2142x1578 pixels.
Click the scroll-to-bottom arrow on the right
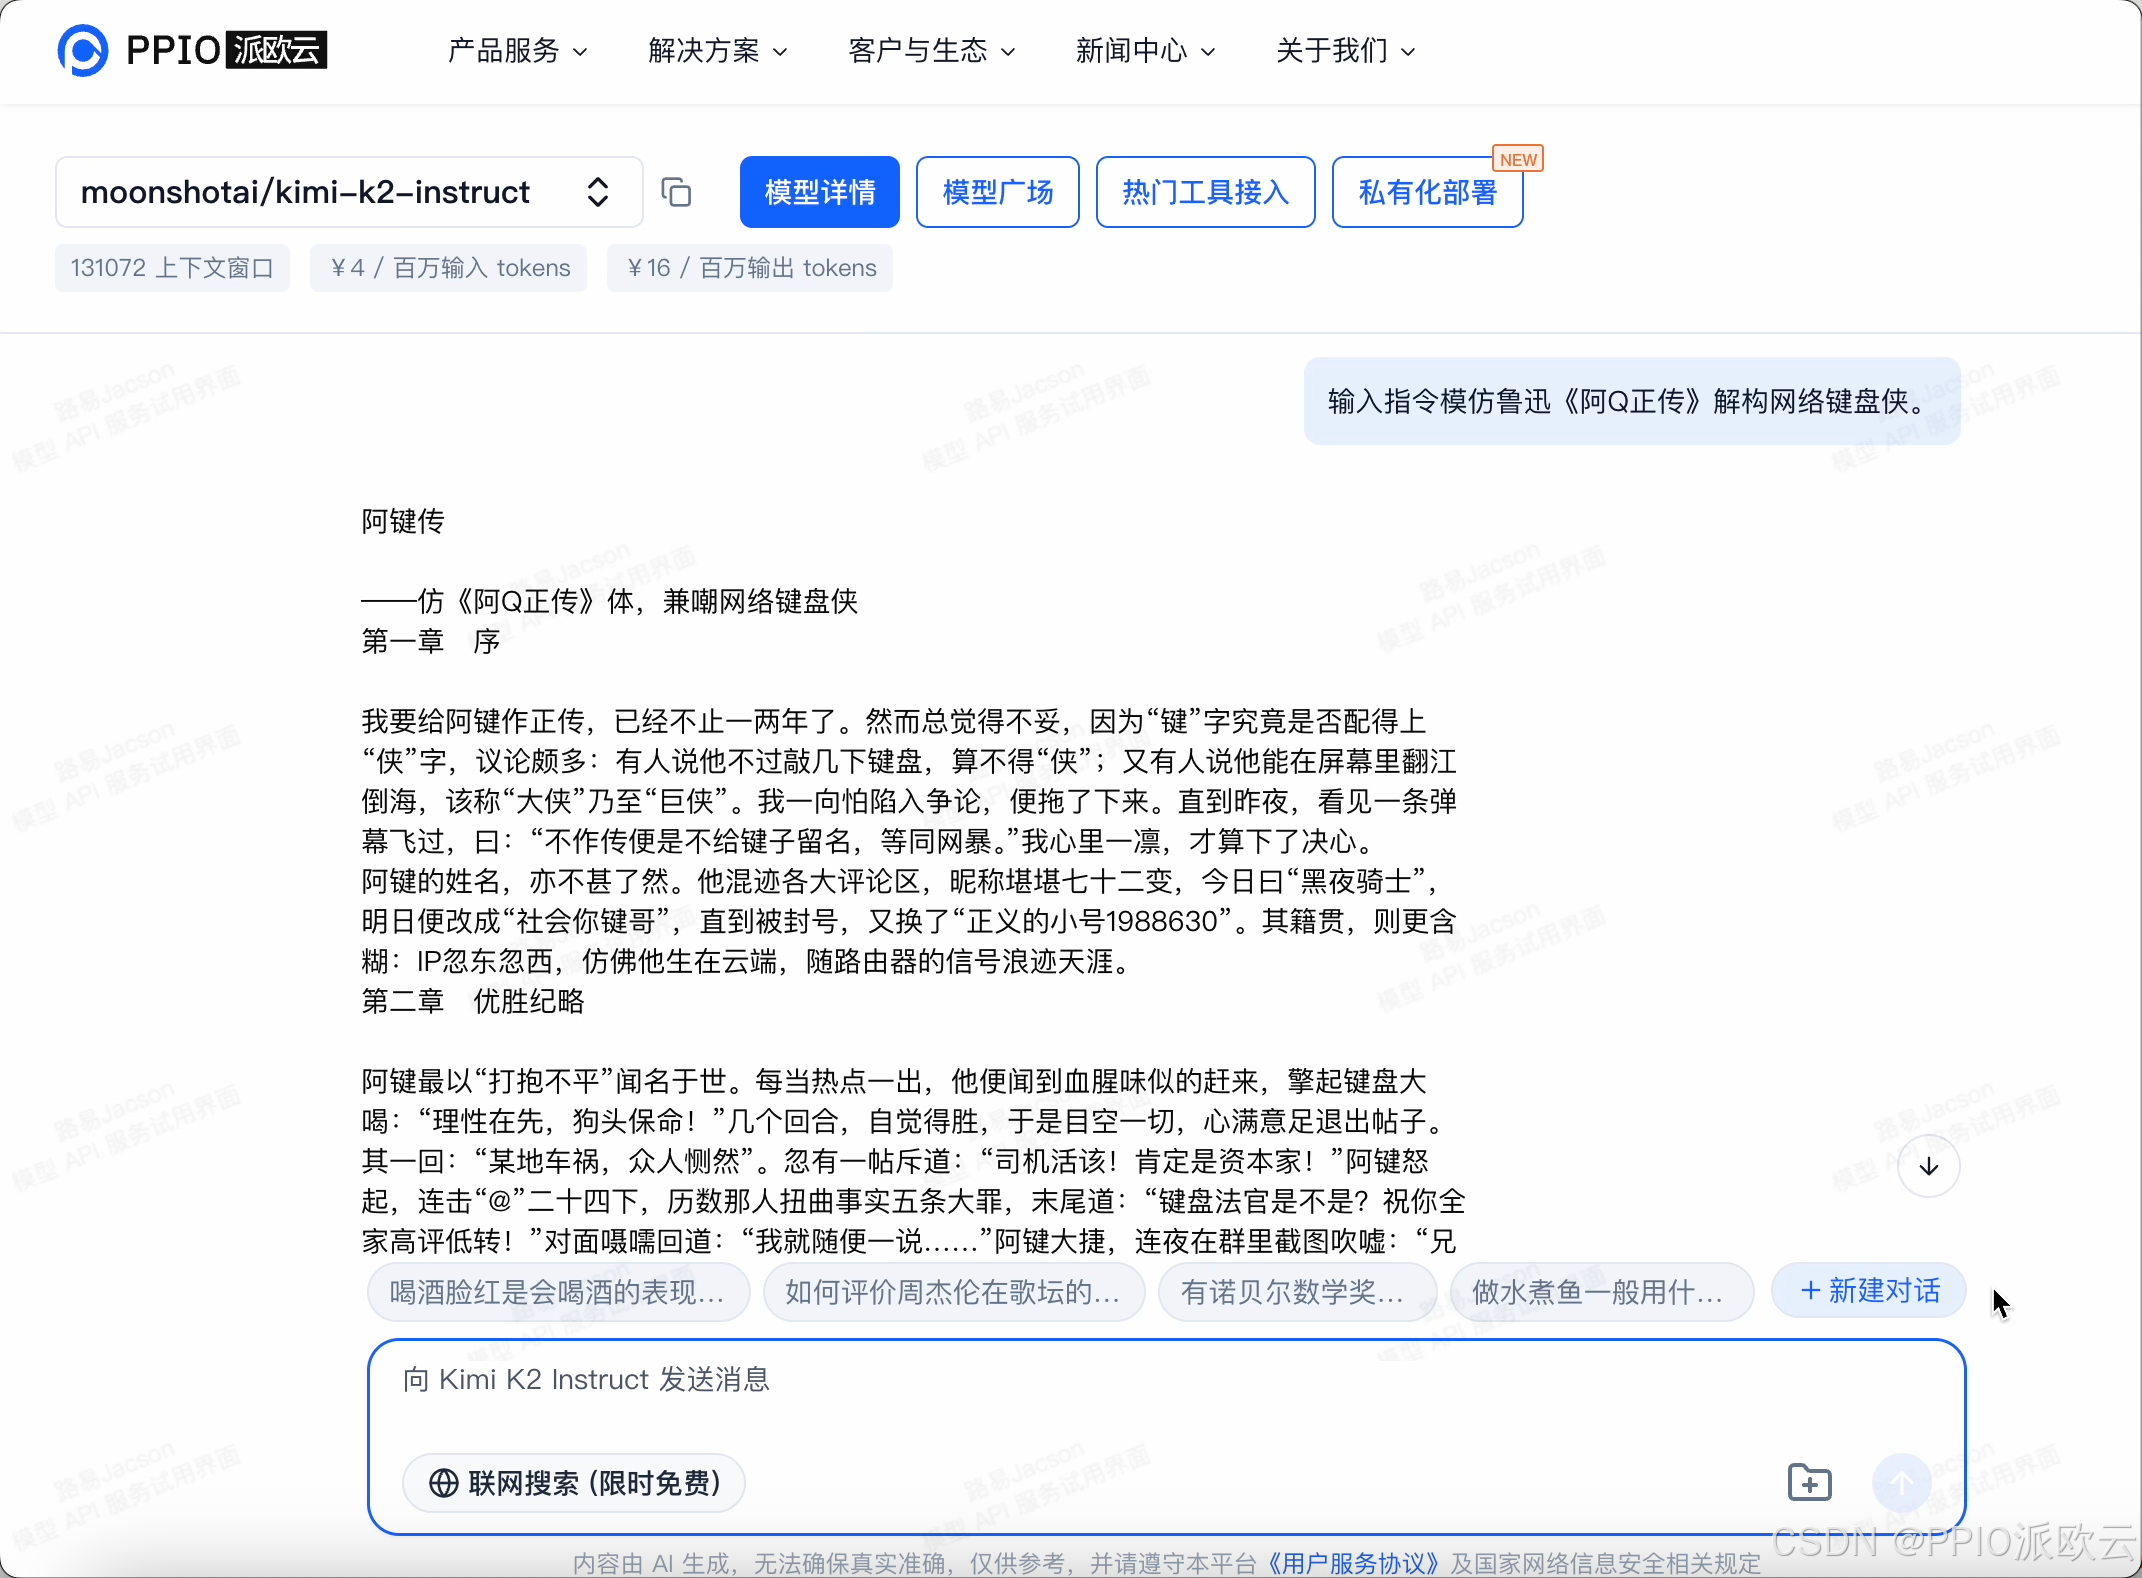coord(1929,1165)
